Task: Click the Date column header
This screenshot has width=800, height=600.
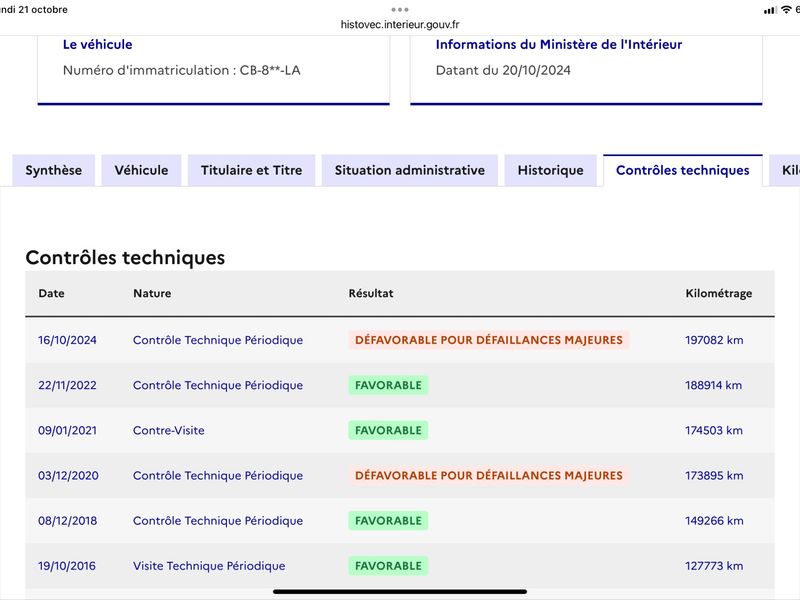Action: point(52,293)
